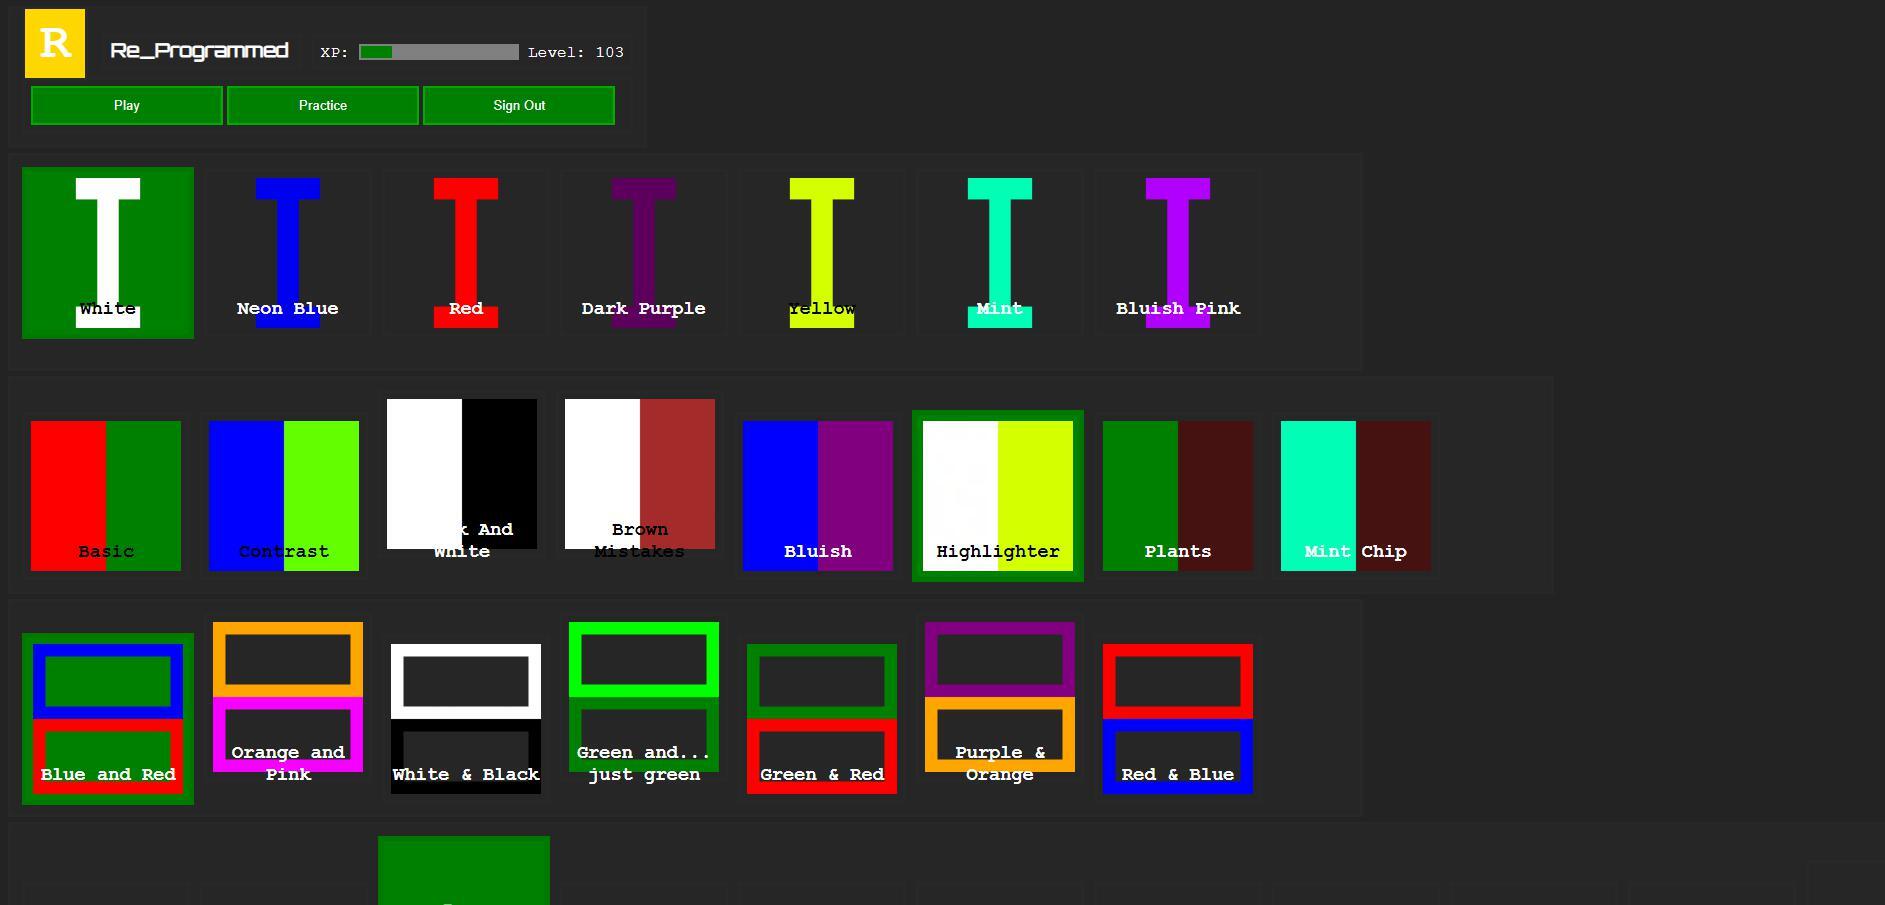Choose the Contrast color theme
This screenshot has width=1885, height=905.
click(284, 496)
